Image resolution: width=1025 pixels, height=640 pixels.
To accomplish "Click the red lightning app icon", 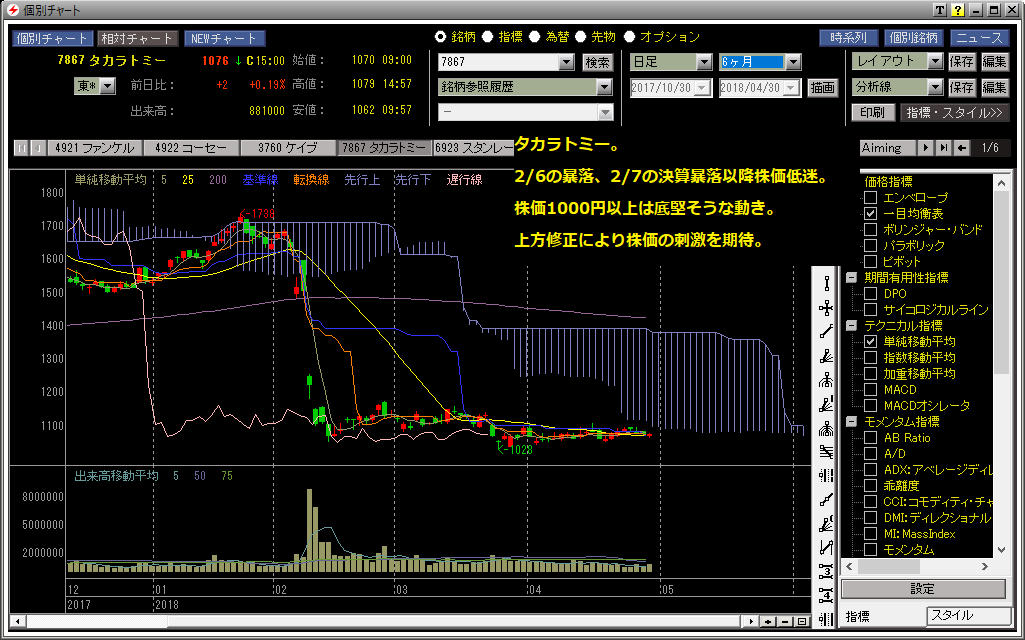I will coord(12,10).
